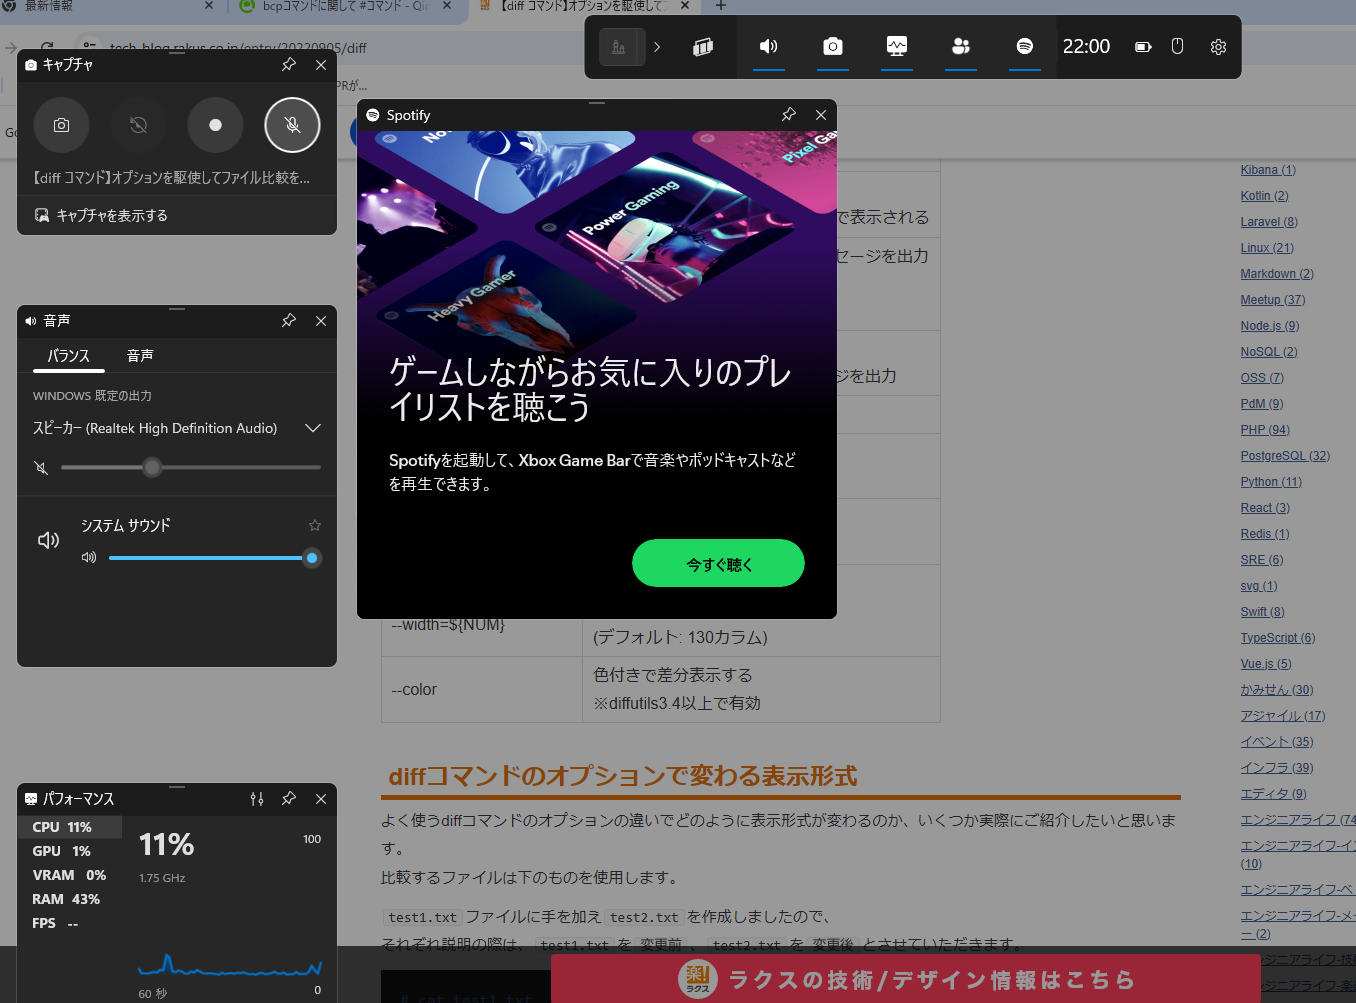Open the Swift (8) category link
The height and width of the screenshot is (1003, 1356).
tap(1262, 612)
